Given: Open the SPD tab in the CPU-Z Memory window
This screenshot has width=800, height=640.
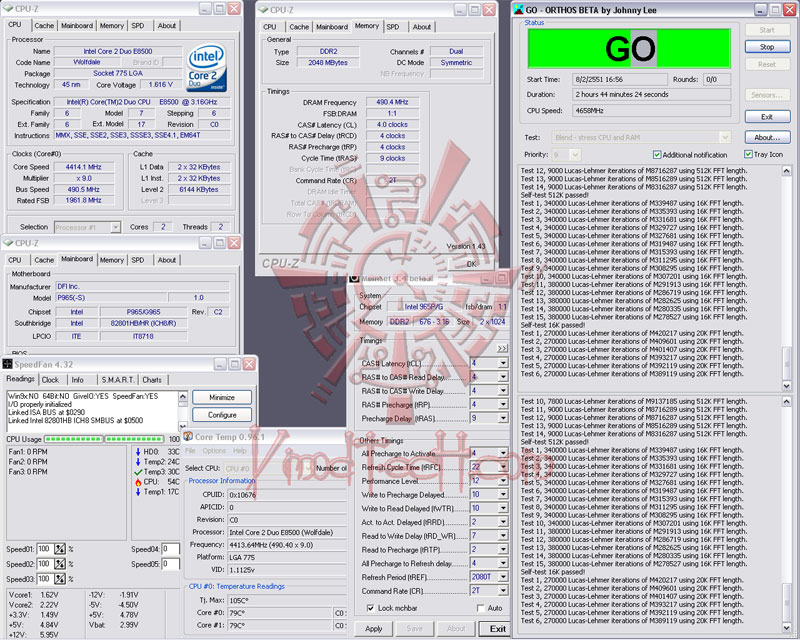Looking at the screenshot, I should 393,27.
